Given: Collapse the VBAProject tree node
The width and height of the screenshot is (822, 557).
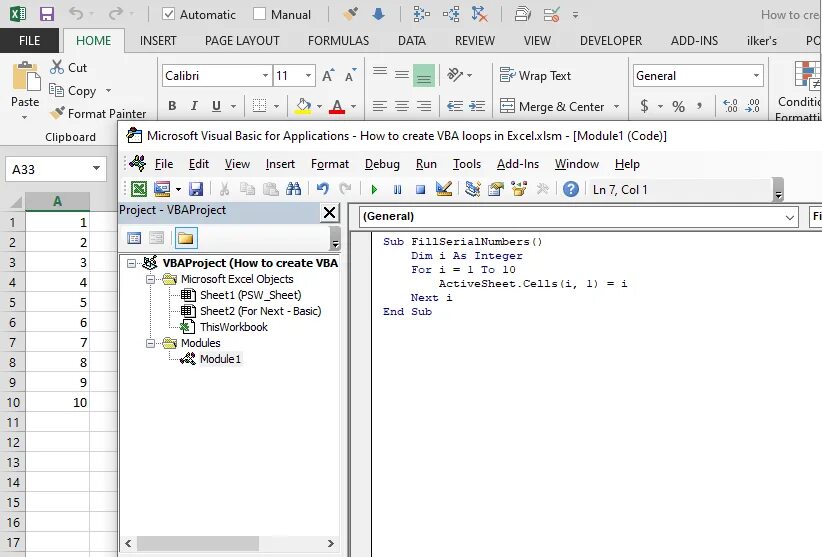Looking at the screenshot, I should click(132, 263).
